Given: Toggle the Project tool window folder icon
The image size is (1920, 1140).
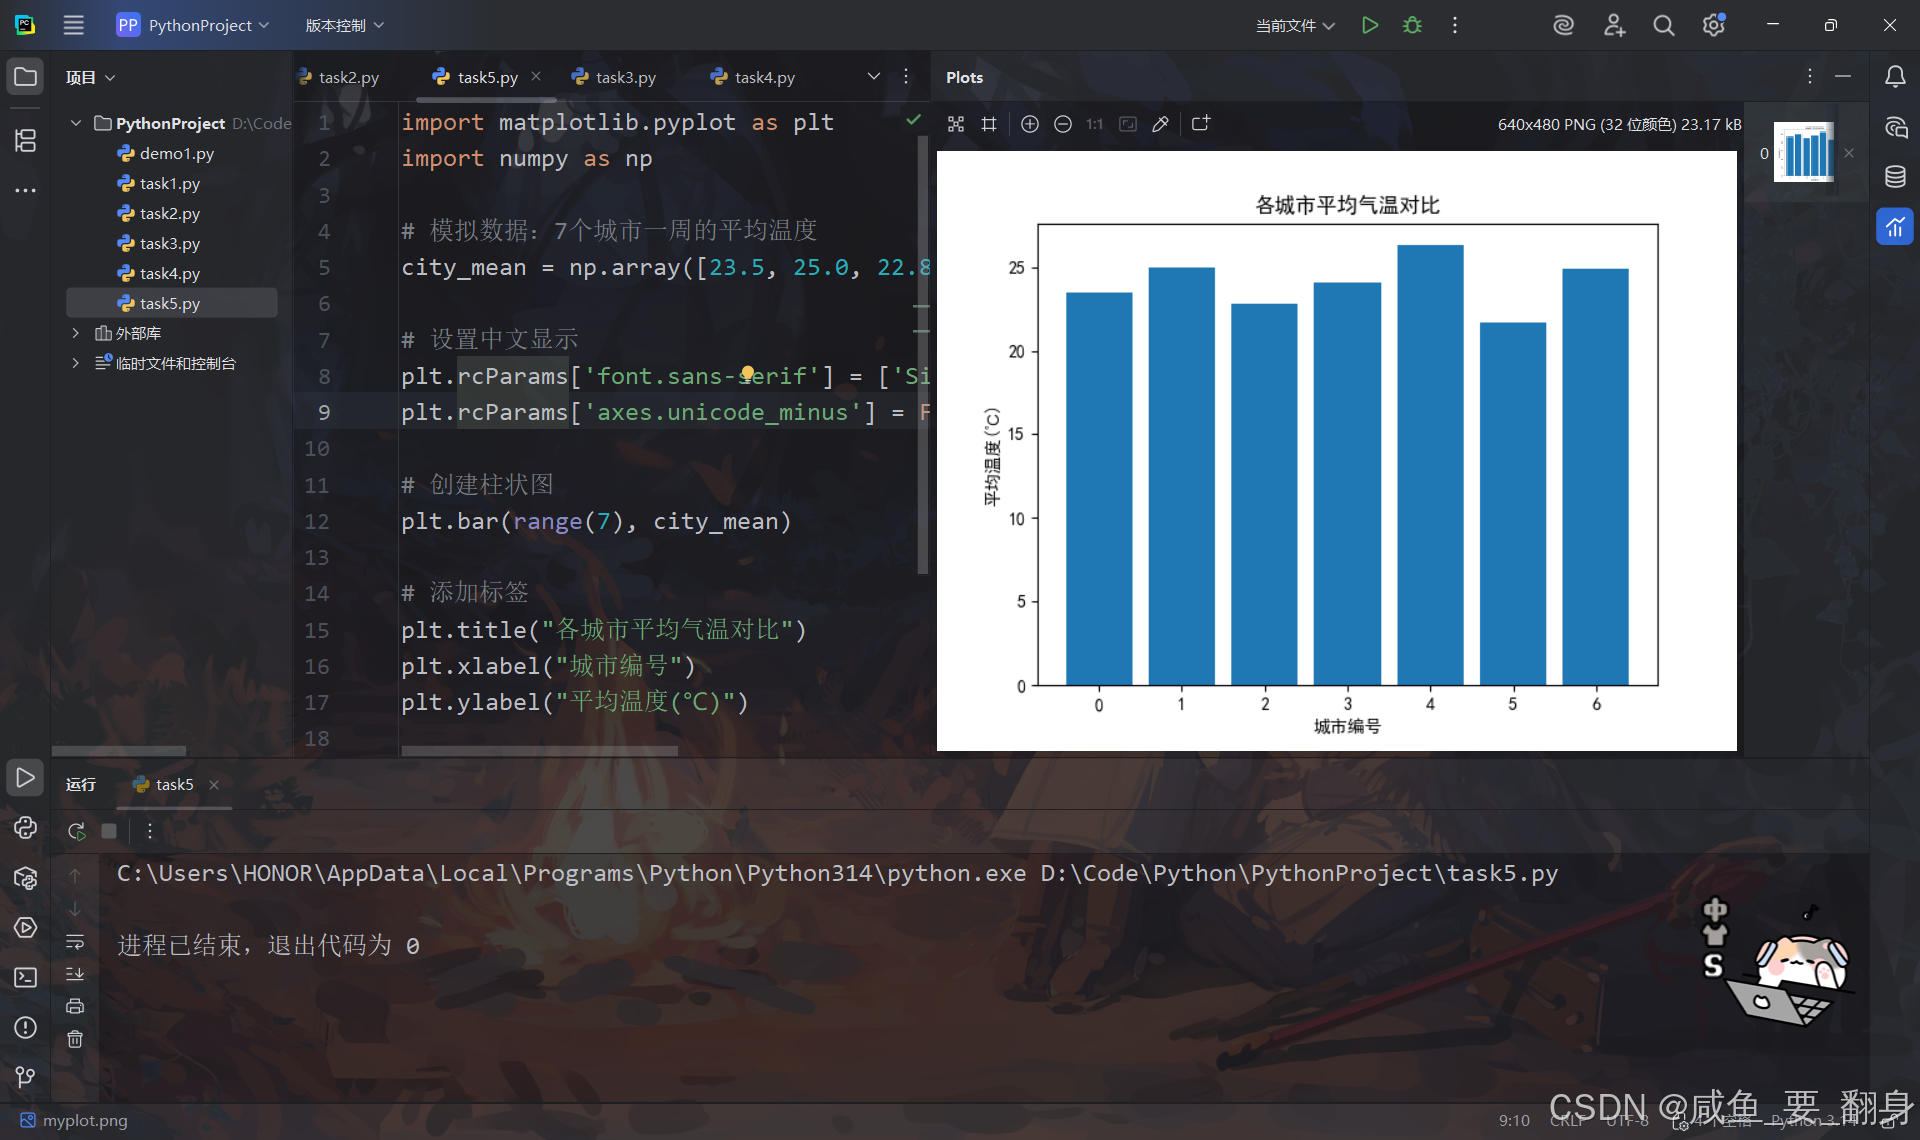Looking at the screenshot, I should (x=25, y=77).
